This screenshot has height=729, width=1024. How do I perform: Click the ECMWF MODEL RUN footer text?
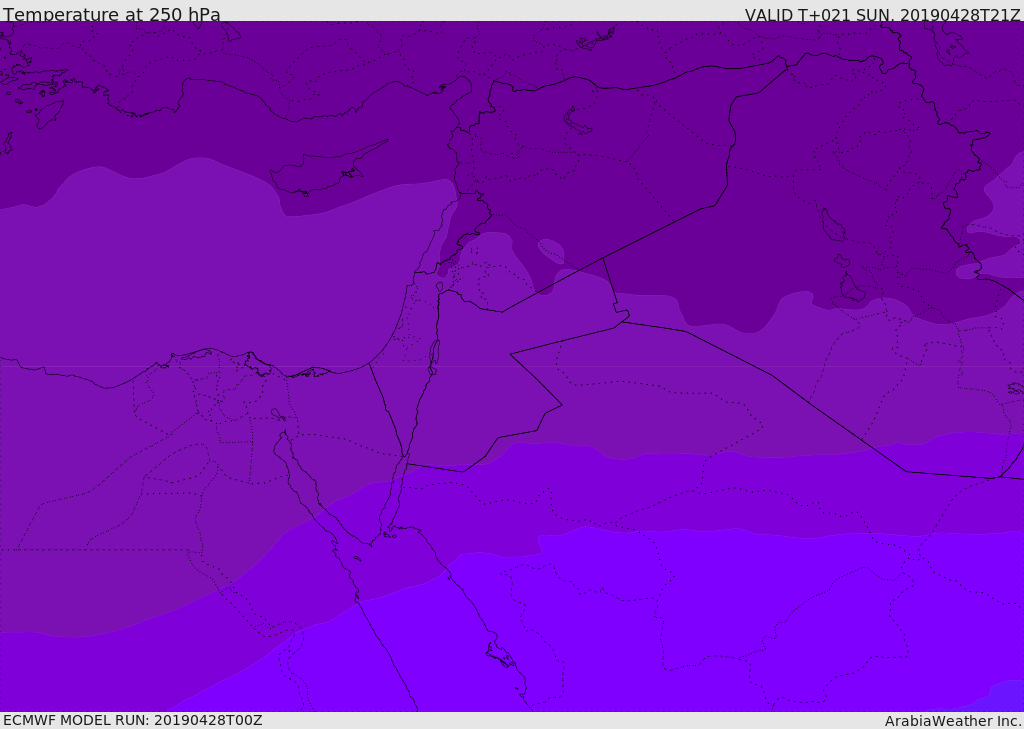[133, 720]
